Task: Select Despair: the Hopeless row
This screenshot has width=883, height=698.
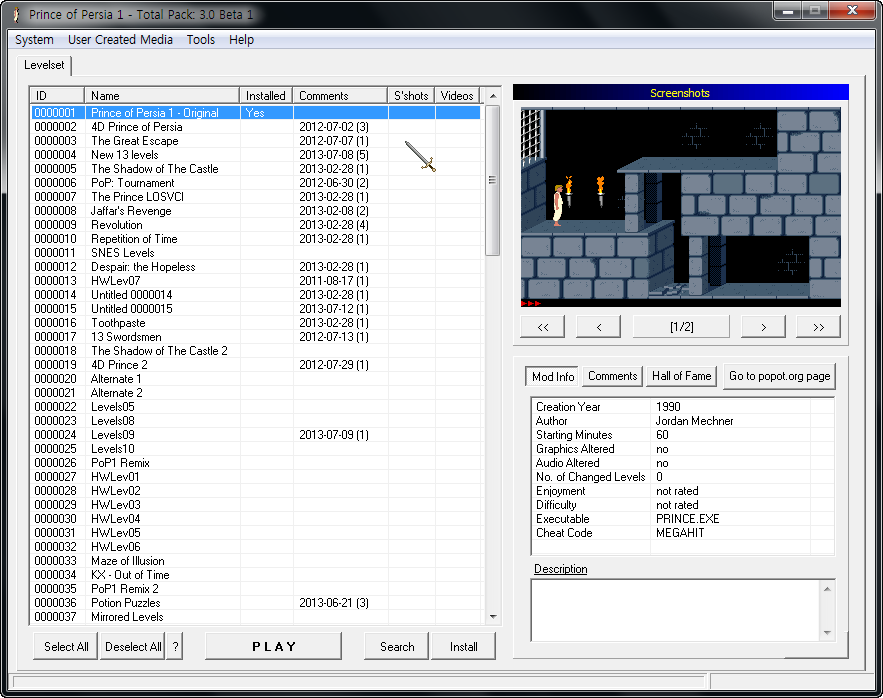Action: pos(256,267)
